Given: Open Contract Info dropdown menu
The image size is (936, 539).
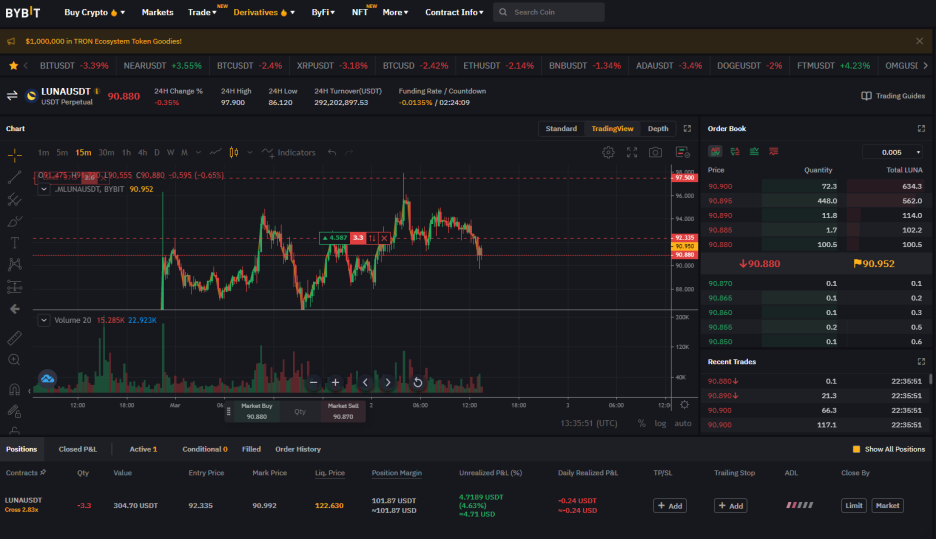Looking at the screenshot, I should (x=454, y=12).
